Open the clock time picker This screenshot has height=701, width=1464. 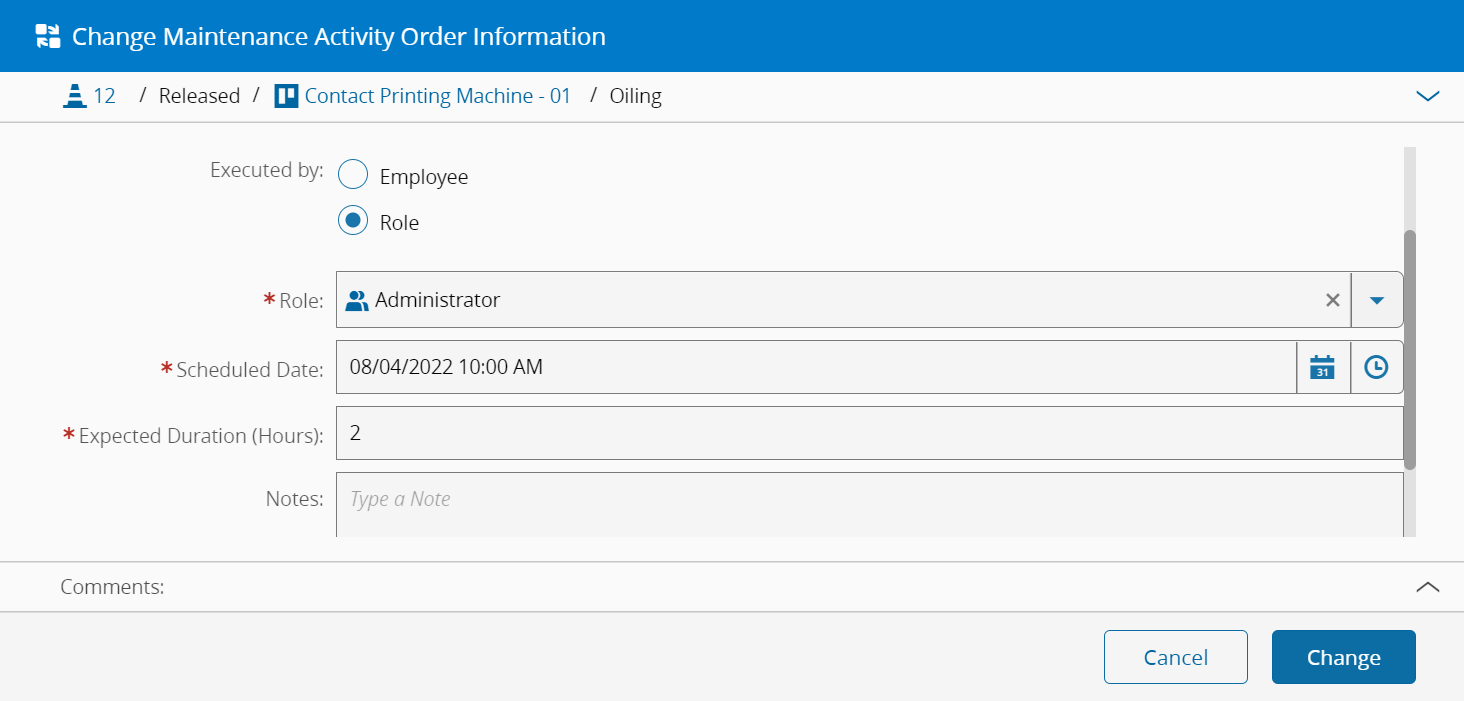coord(1377,367)
